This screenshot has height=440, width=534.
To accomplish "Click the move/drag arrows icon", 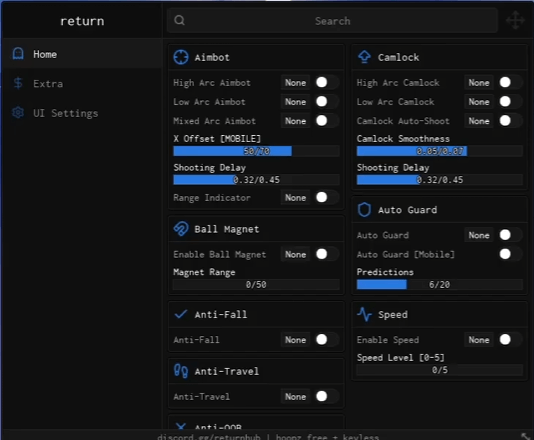I will pos(515,20).
